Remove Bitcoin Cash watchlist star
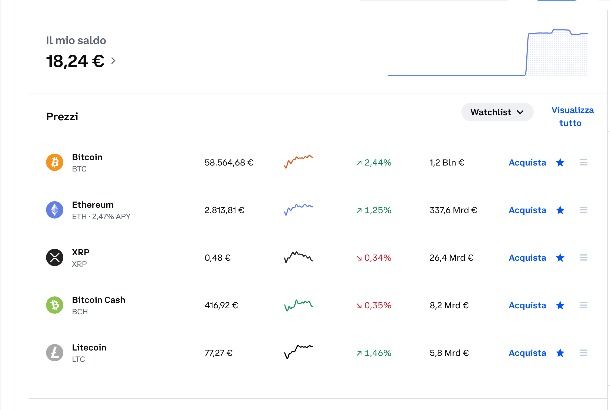This screenshot has width=610, height=410. coord(560,305)
